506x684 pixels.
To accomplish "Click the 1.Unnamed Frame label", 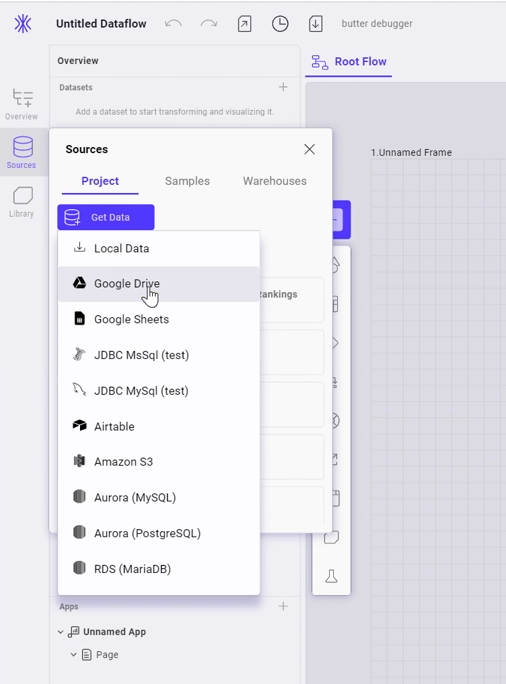I will click(411, 153).
